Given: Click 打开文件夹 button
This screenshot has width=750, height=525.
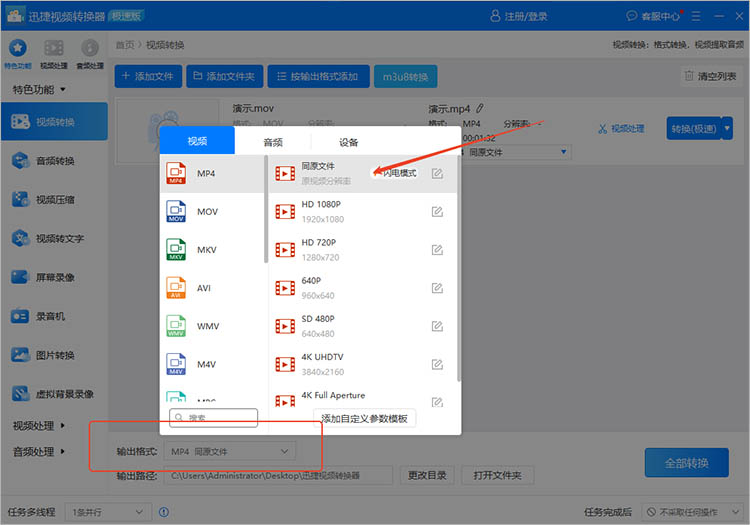Looking at the screenshot, I should pos(497,475).
